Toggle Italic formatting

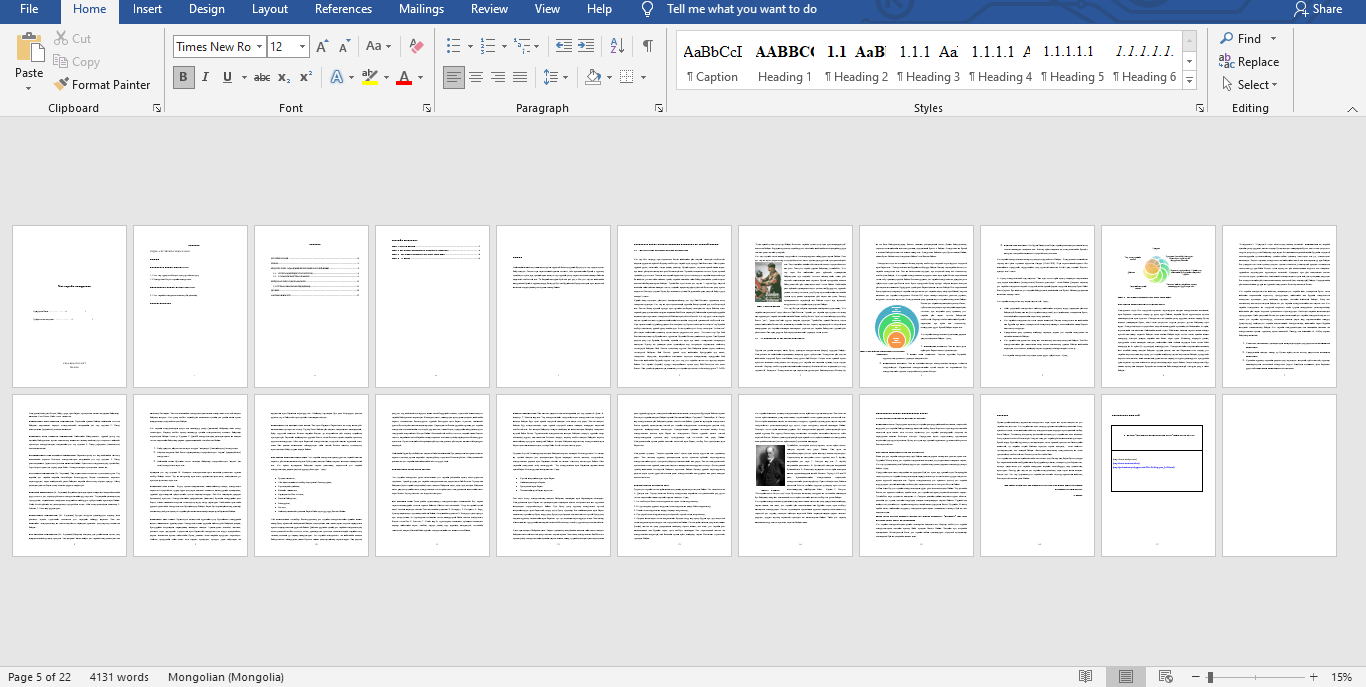(205, 77)
